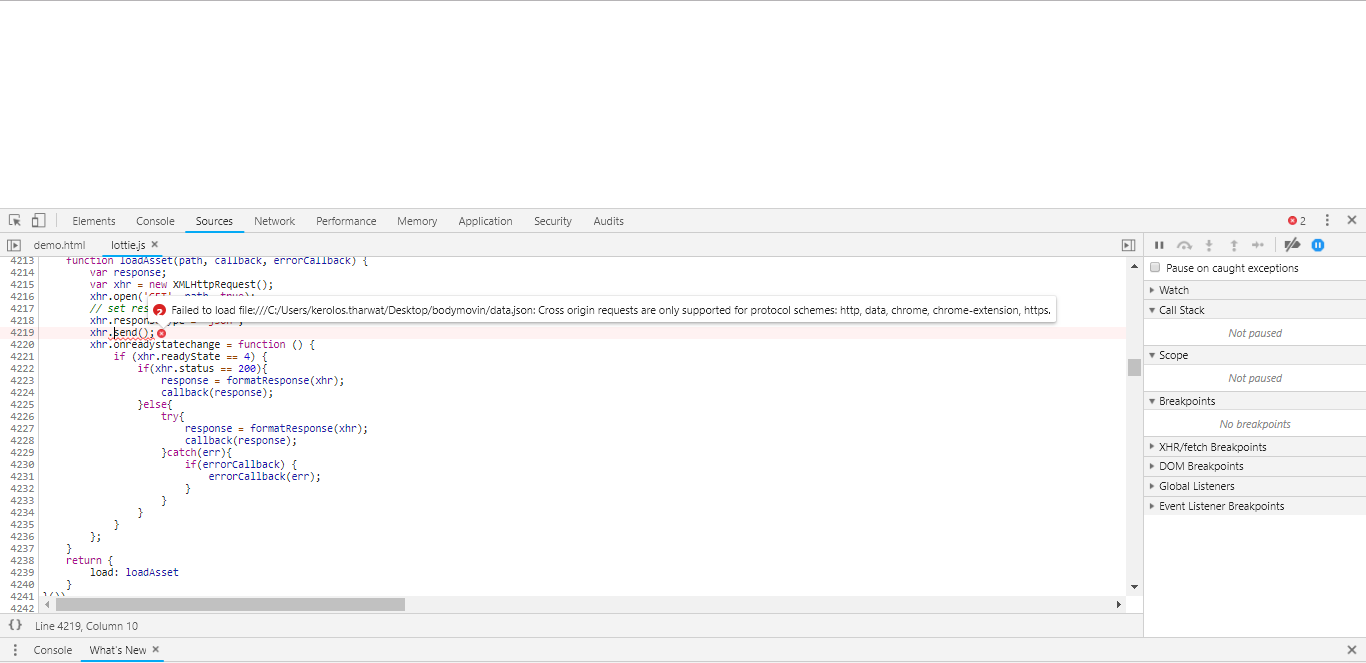Open the demo.html tab
The height and width of the screenshot is (663, 1366).
pyautogui.click(x=59, y=244)
